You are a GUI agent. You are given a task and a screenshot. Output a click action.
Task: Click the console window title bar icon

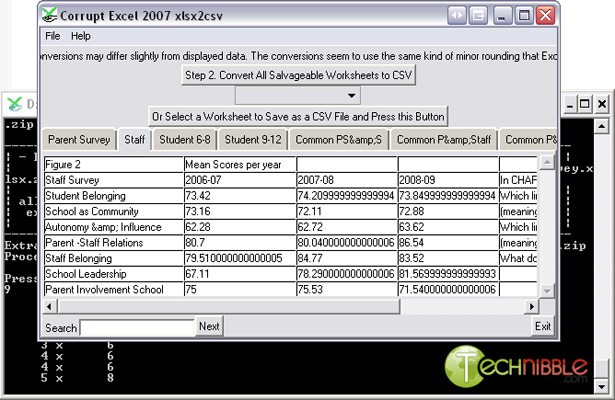tap(15, 104)
